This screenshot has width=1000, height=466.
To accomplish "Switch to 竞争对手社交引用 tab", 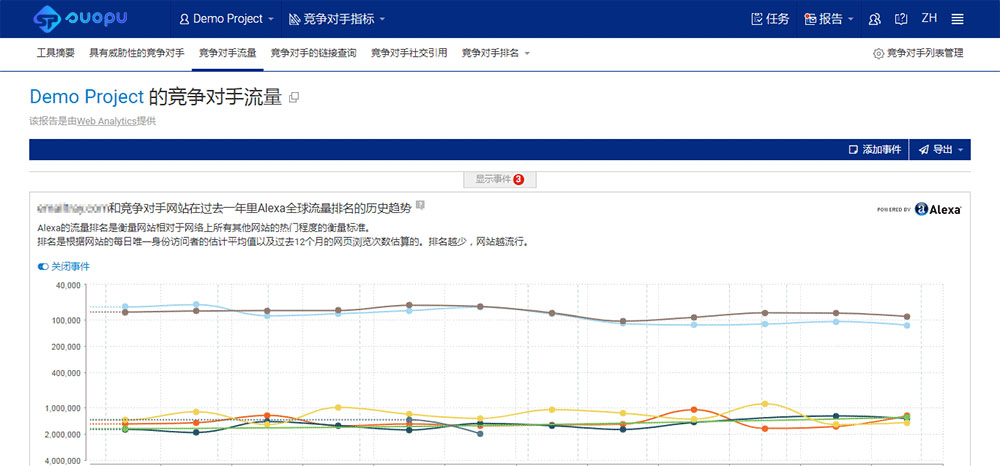I will click(x=409, y=54).
